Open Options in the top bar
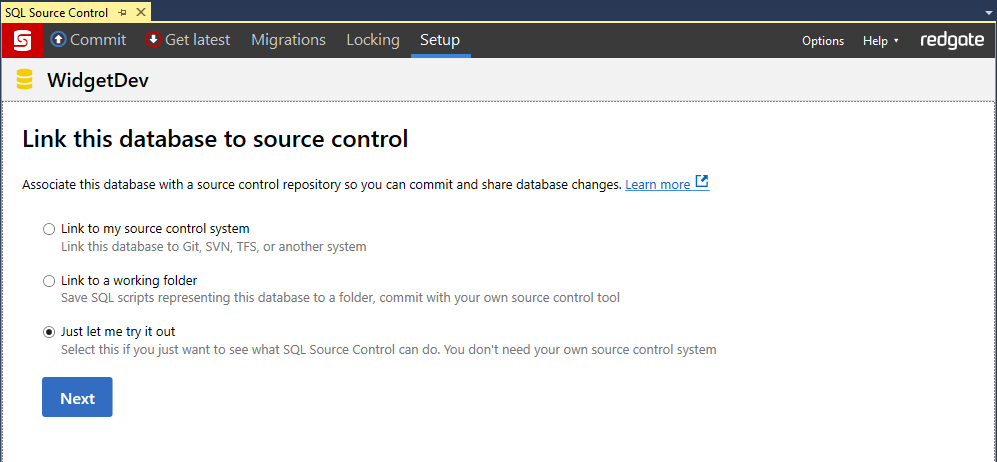Screen dimensions: 997x462 (x=823, y=41)
